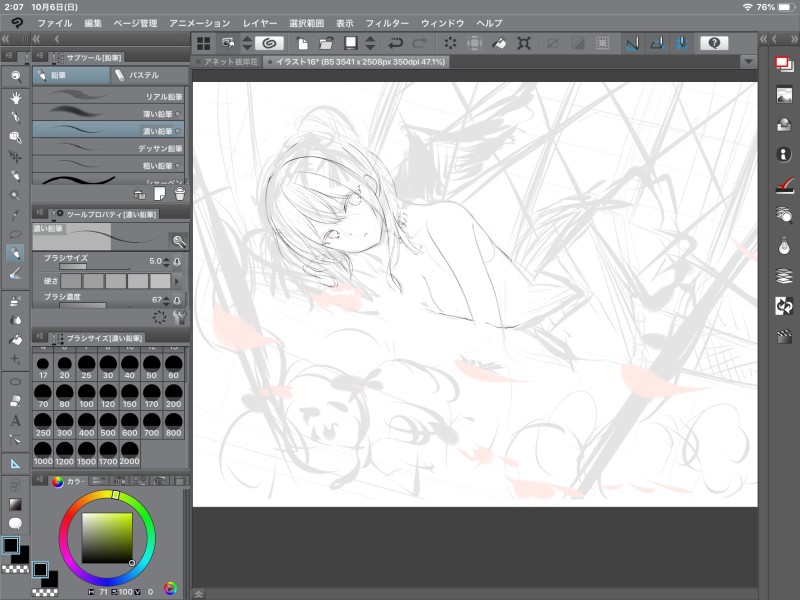The image size is (800, 600).
Task: Select the Text tool
Action: (x=16, y=420)
